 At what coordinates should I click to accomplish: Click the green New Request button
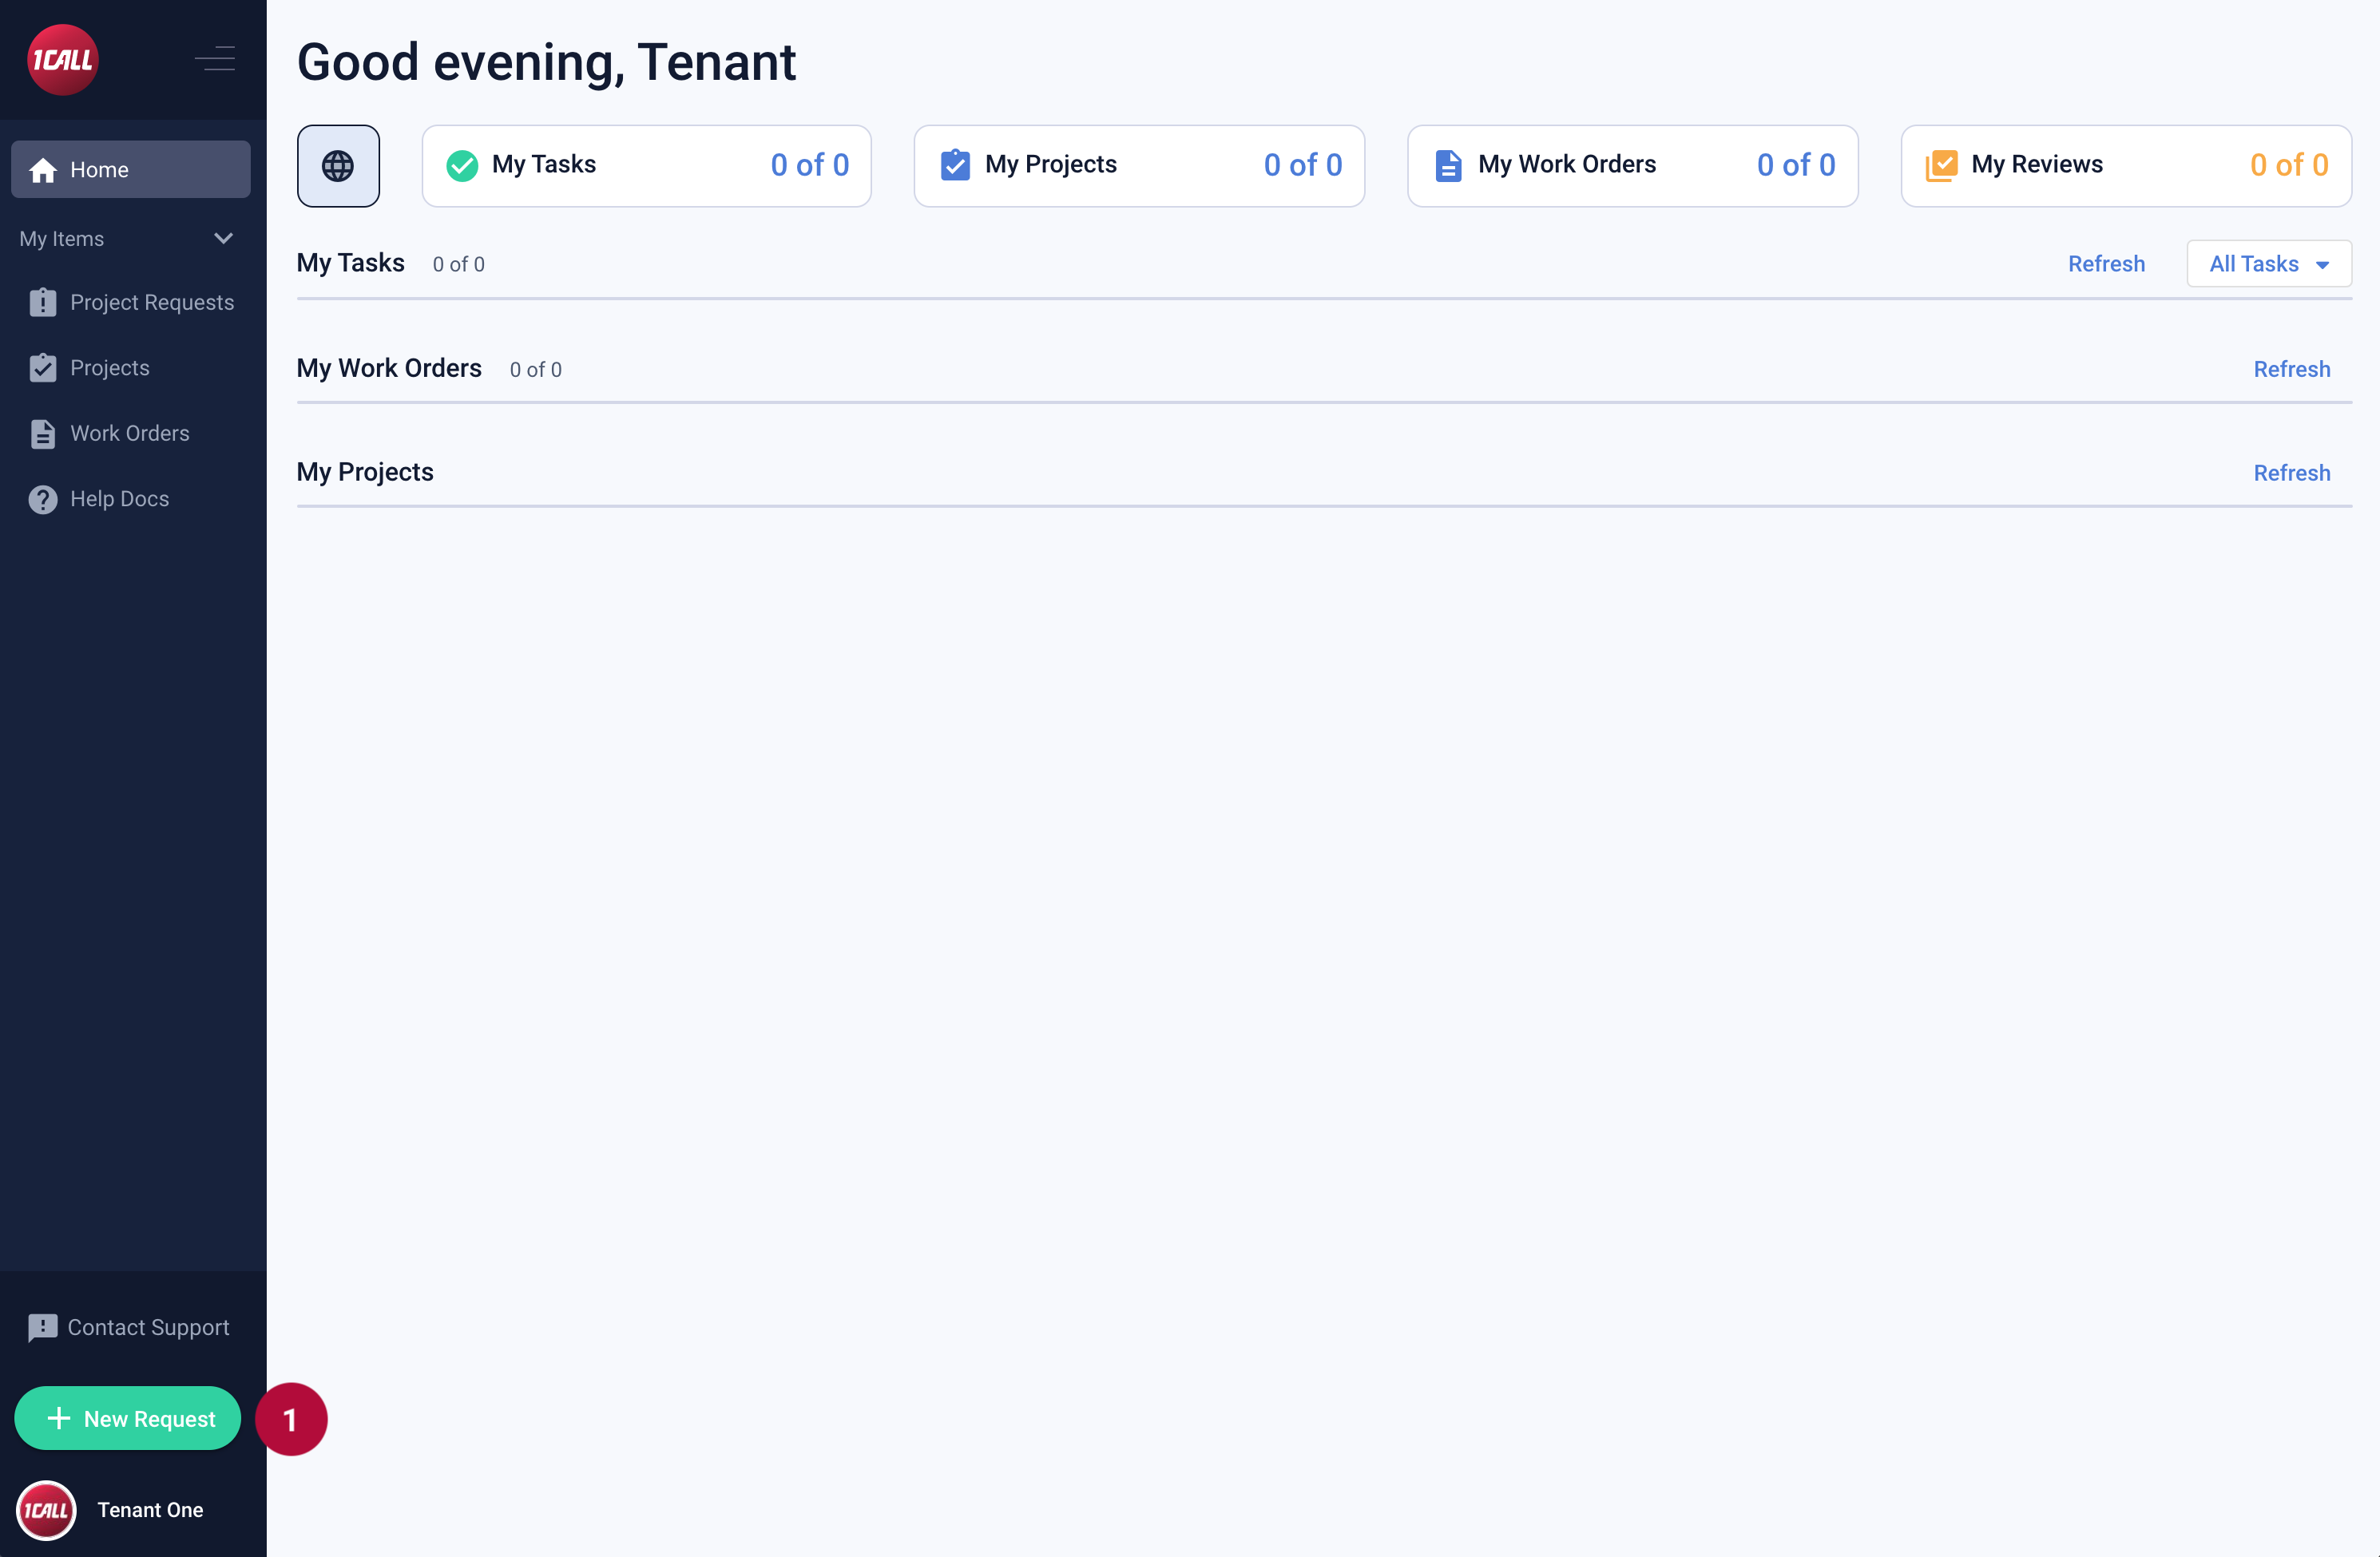[128, 1418]
